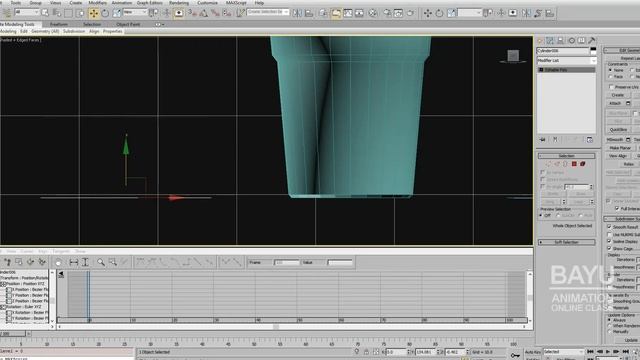
Task: Open the Rendering menu
Action: [x=179, y=3]
